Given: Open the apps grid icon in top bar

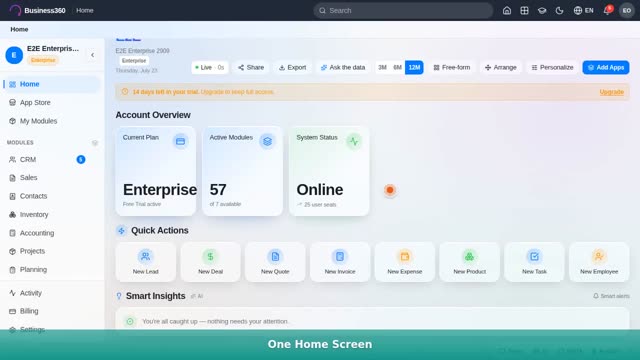Looking at the screenshot, I should pyautogui.click(x=524, y=11).
